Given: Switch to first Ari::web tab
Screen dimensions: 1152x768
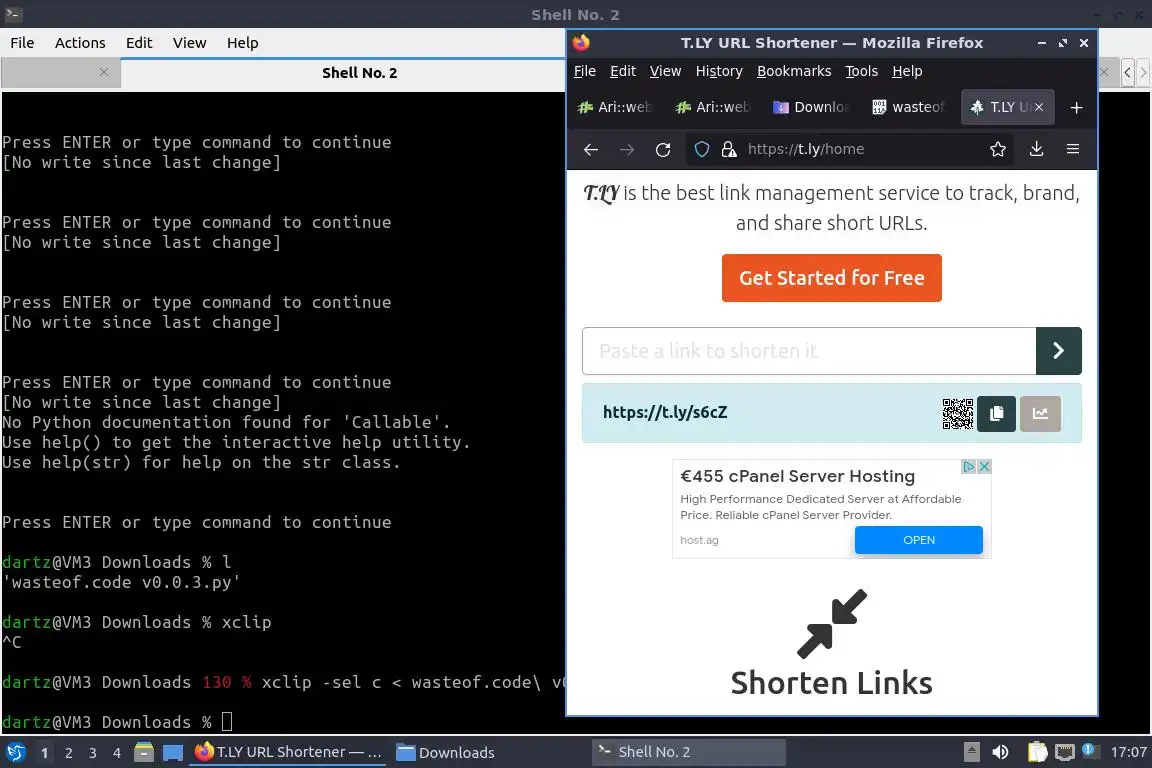Looking at the screenshot, I should pyautogui.click(x=615, y=107).
